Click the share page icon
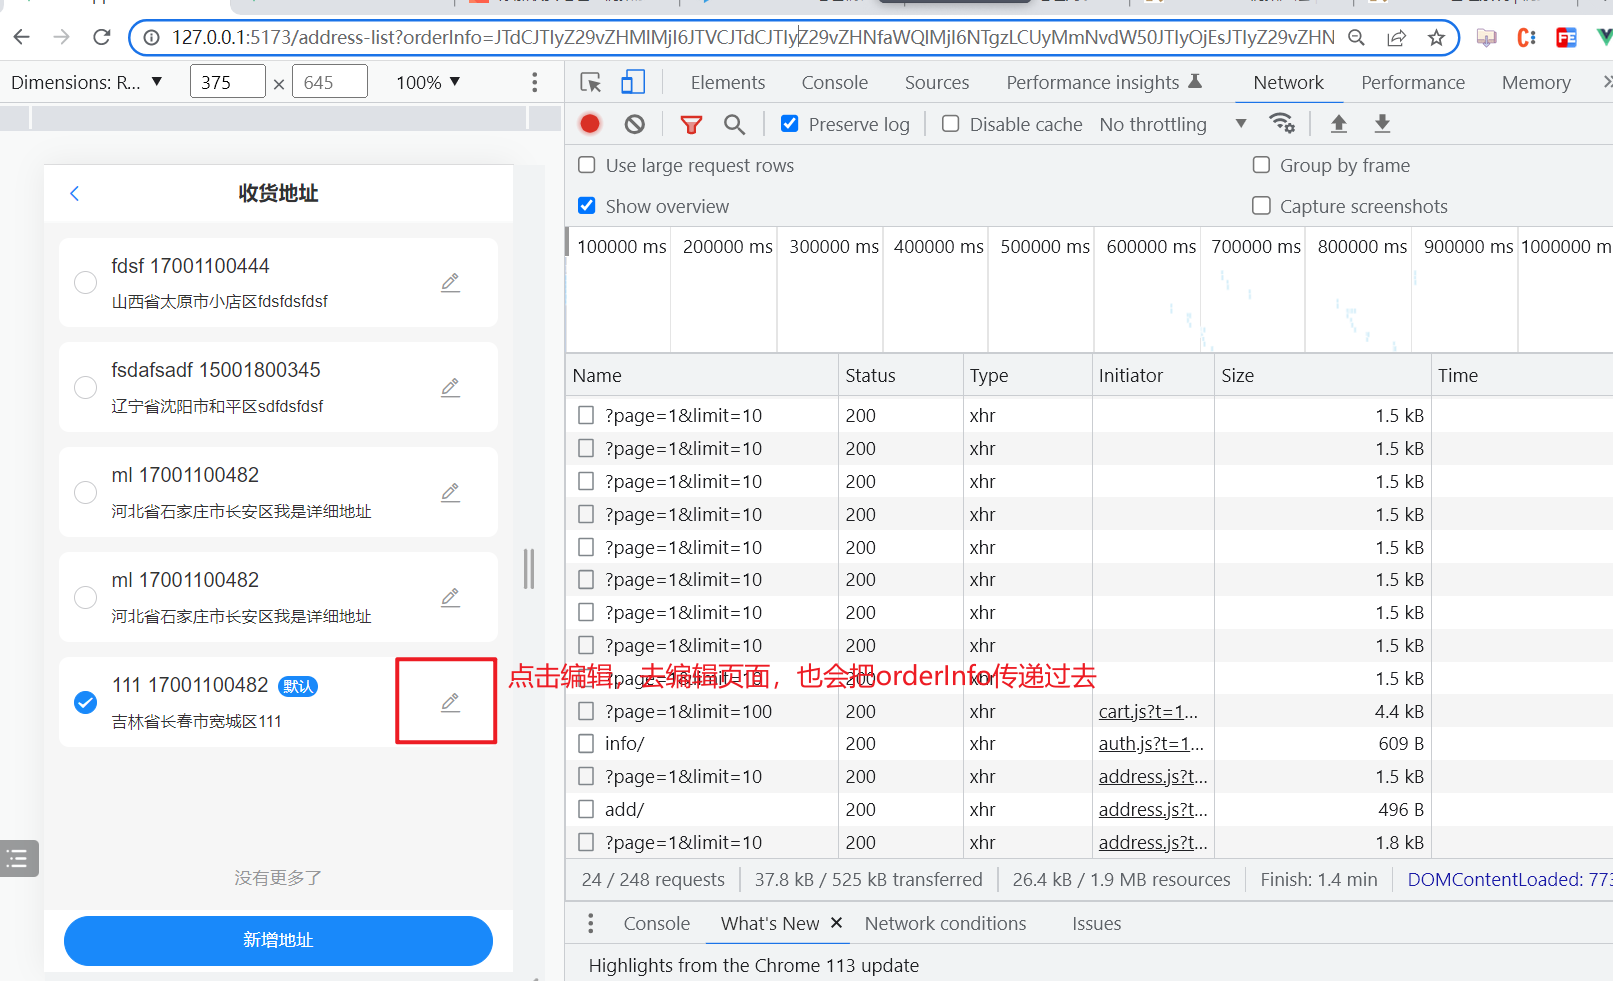The height and width of the screenshot is (981, 1613). pyautogui.click(x=1396, y=38)
